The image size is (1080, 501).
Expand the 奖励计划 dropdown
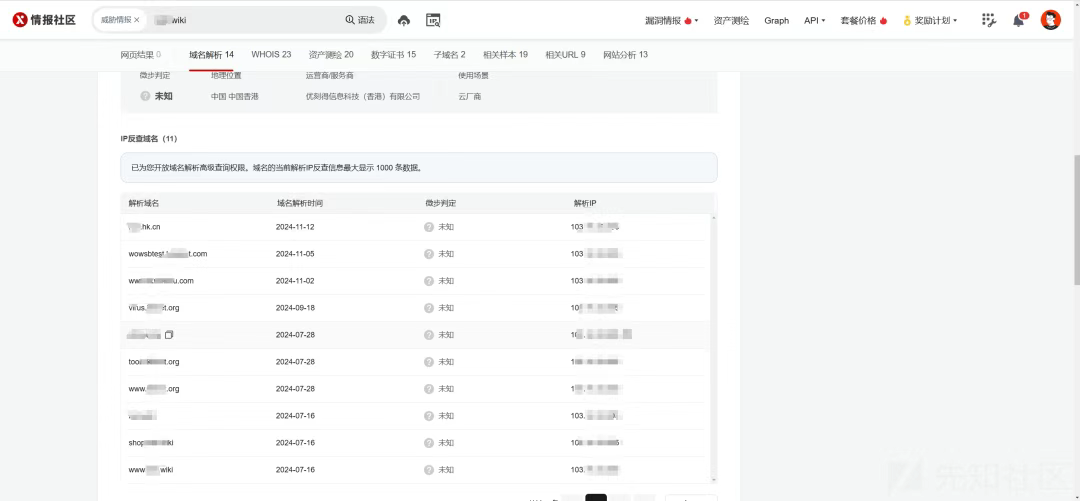(931, 21)
